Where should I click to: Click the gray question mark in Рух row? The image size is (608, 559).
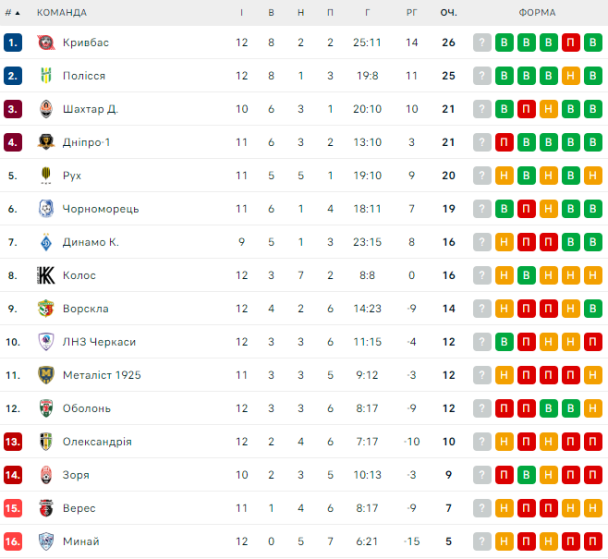(x=483, y=176)
